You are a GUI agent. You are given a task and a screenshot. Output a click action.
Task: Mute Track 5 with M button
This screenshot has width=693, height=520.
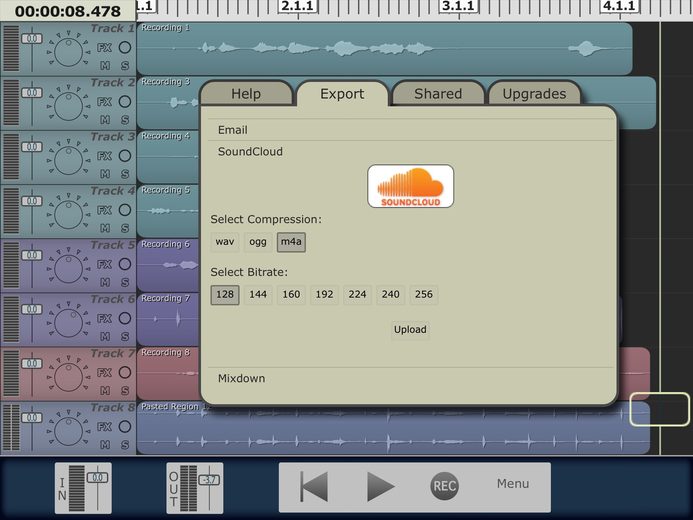coord(105,282)
